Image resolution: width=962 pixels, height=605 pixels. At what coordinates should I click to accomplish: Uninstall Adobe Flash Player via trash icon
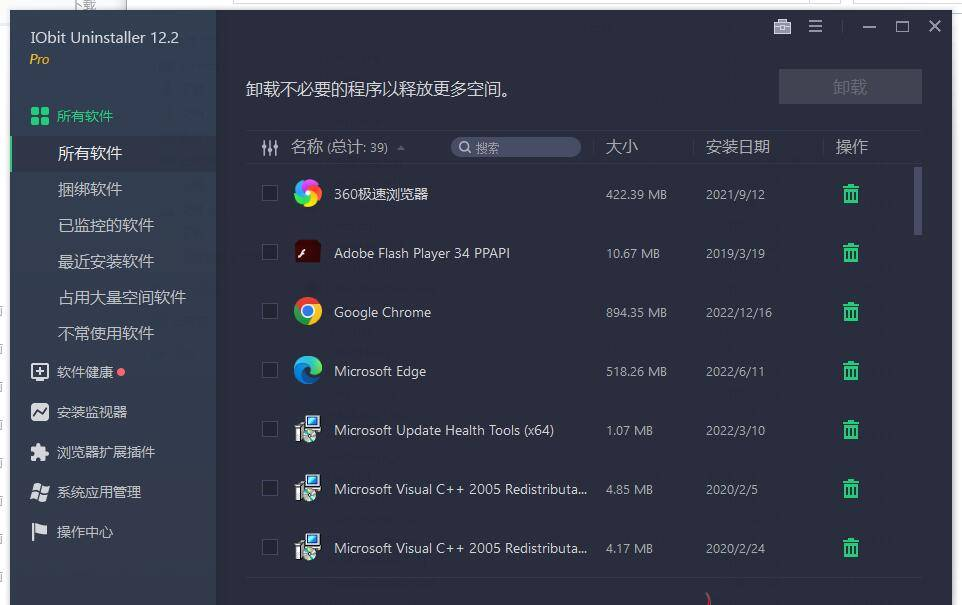point(850,253)
